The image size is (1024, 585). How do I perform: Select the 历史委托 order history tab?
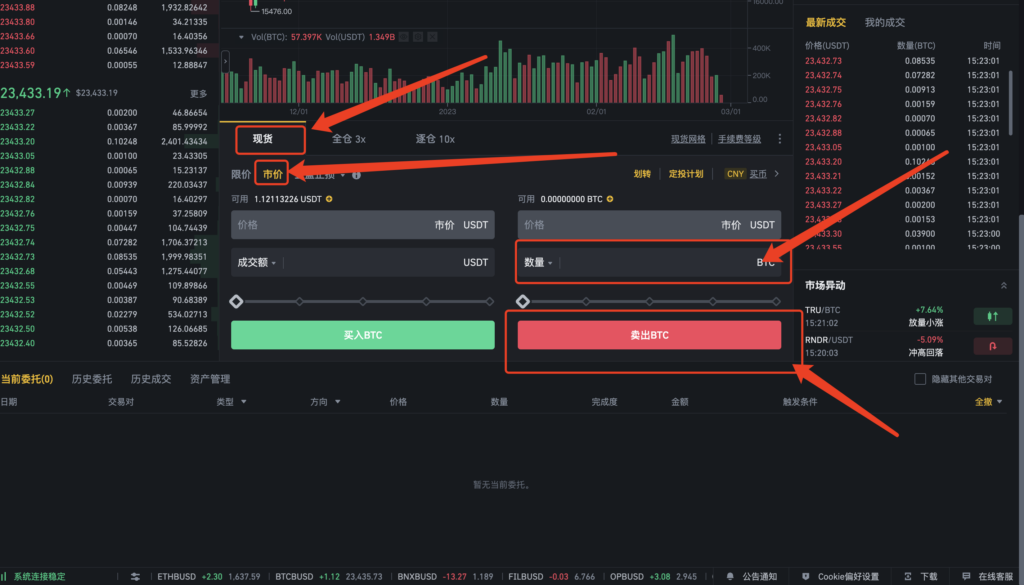coord(91,379)
